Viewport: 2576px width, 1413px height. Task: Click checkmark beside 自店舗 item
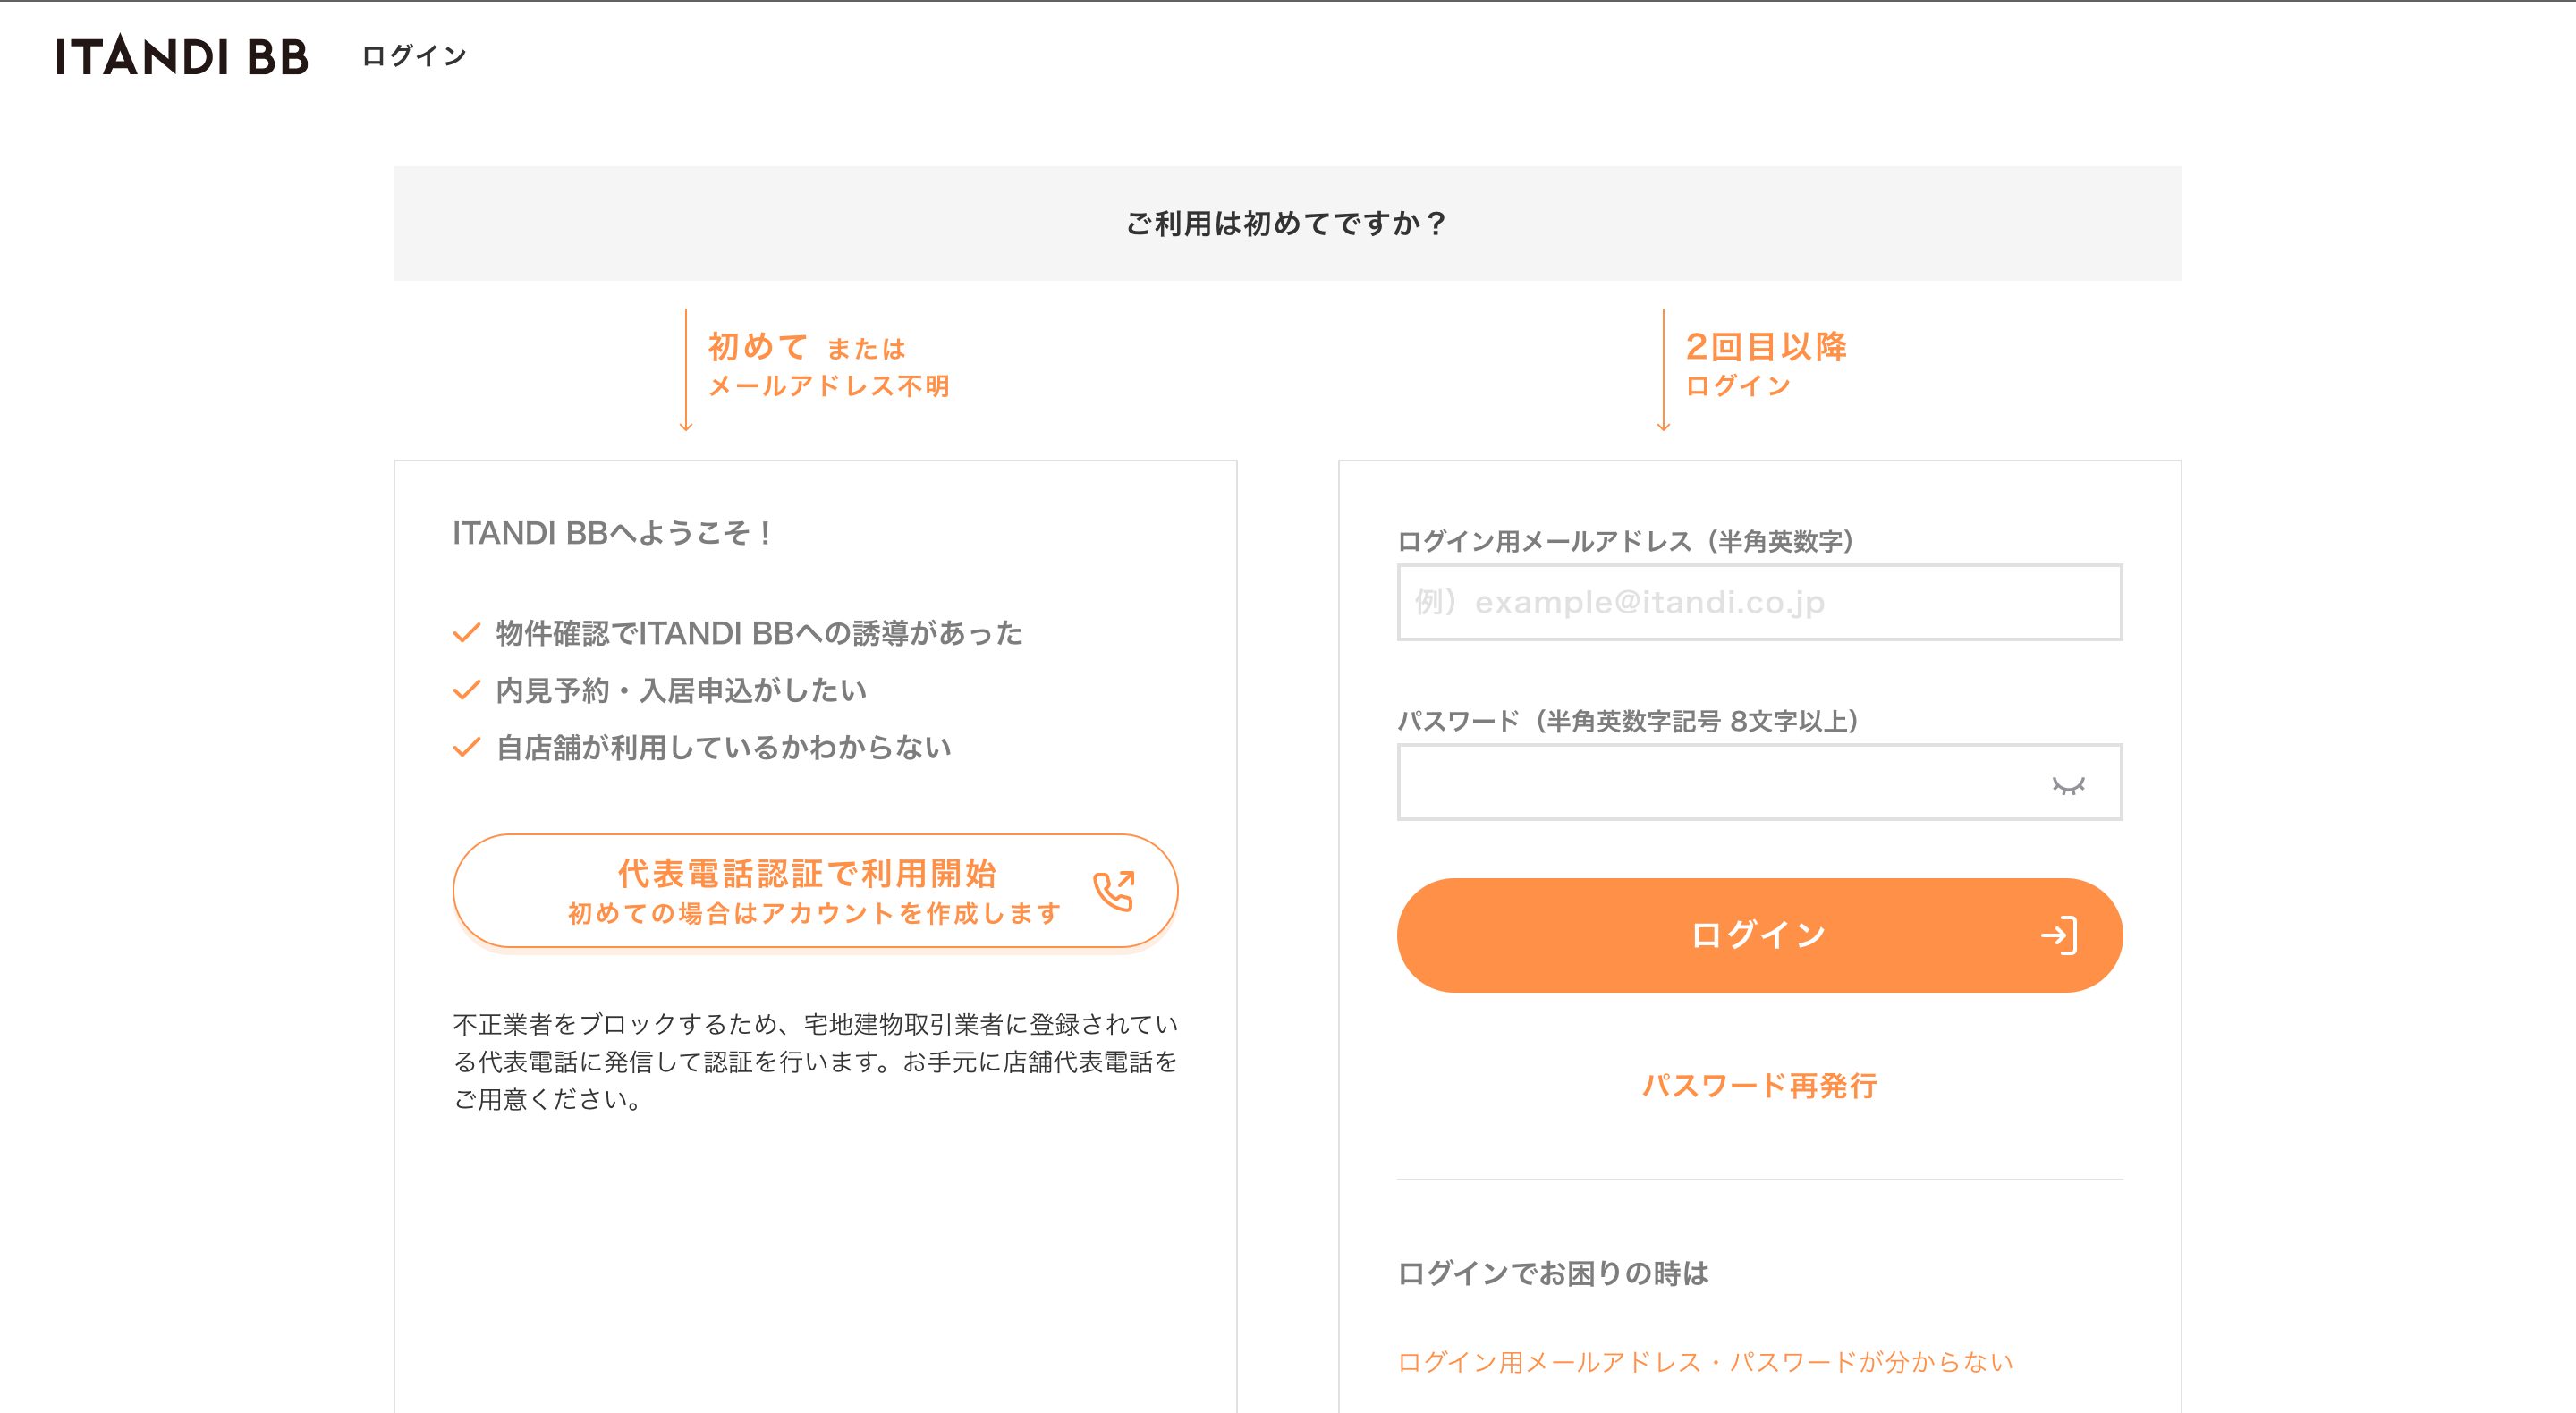pyautogui.click(x=467, y=747)
